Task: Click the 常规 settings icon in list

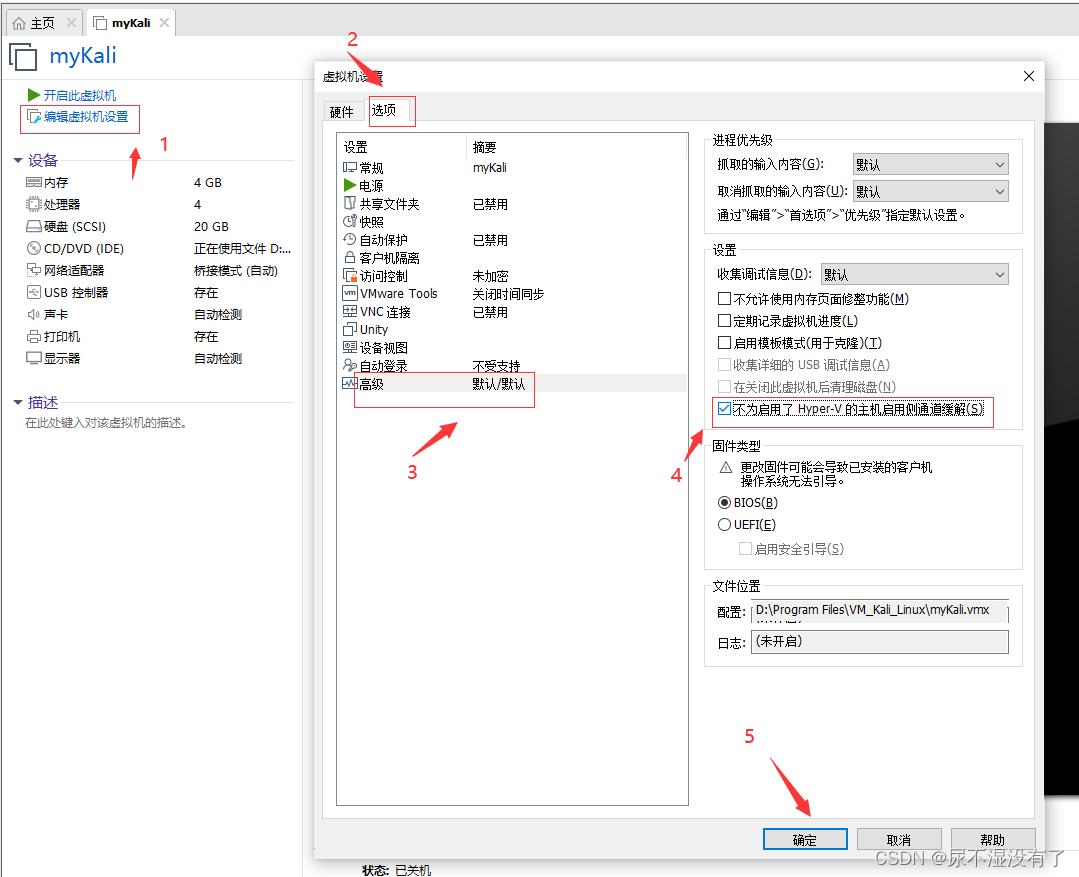Action: coord(350,167)
